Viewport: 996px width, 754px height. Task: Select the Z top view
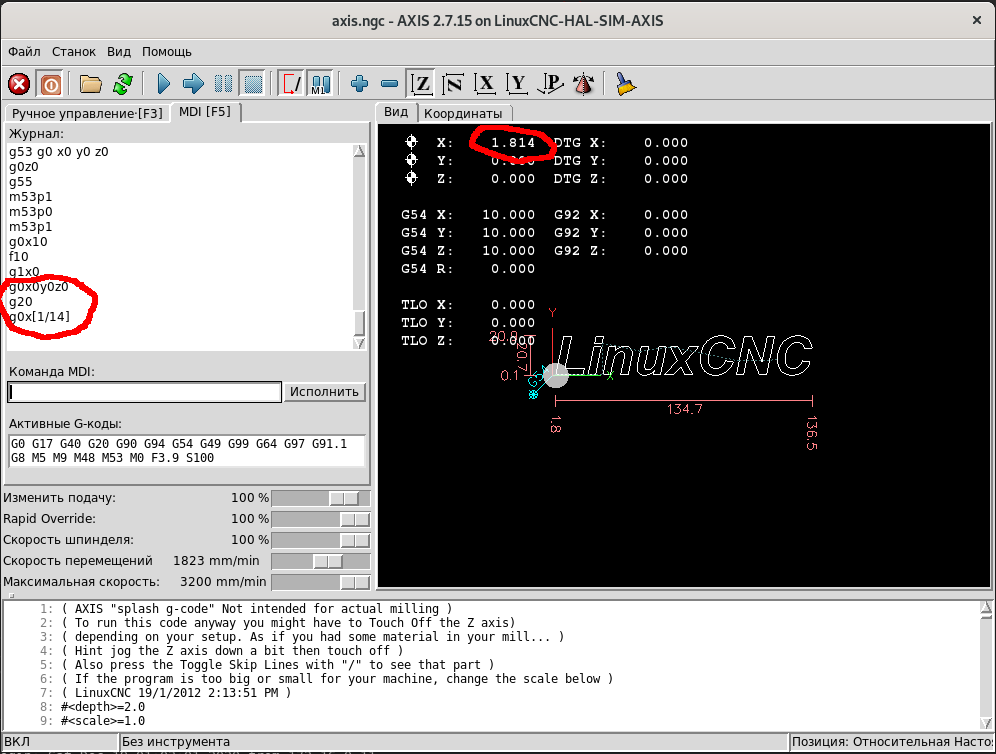tap(421, 84)
